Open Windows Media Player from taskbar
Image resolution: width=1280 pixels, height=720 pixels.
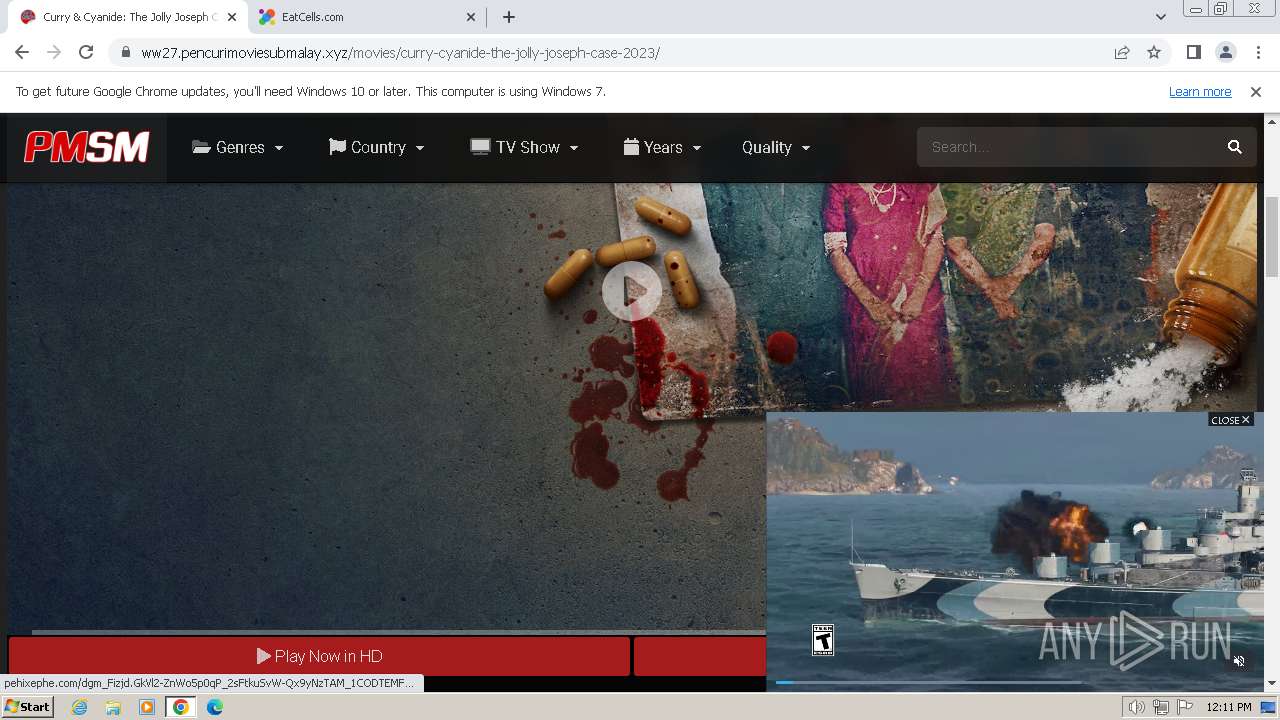147,707
